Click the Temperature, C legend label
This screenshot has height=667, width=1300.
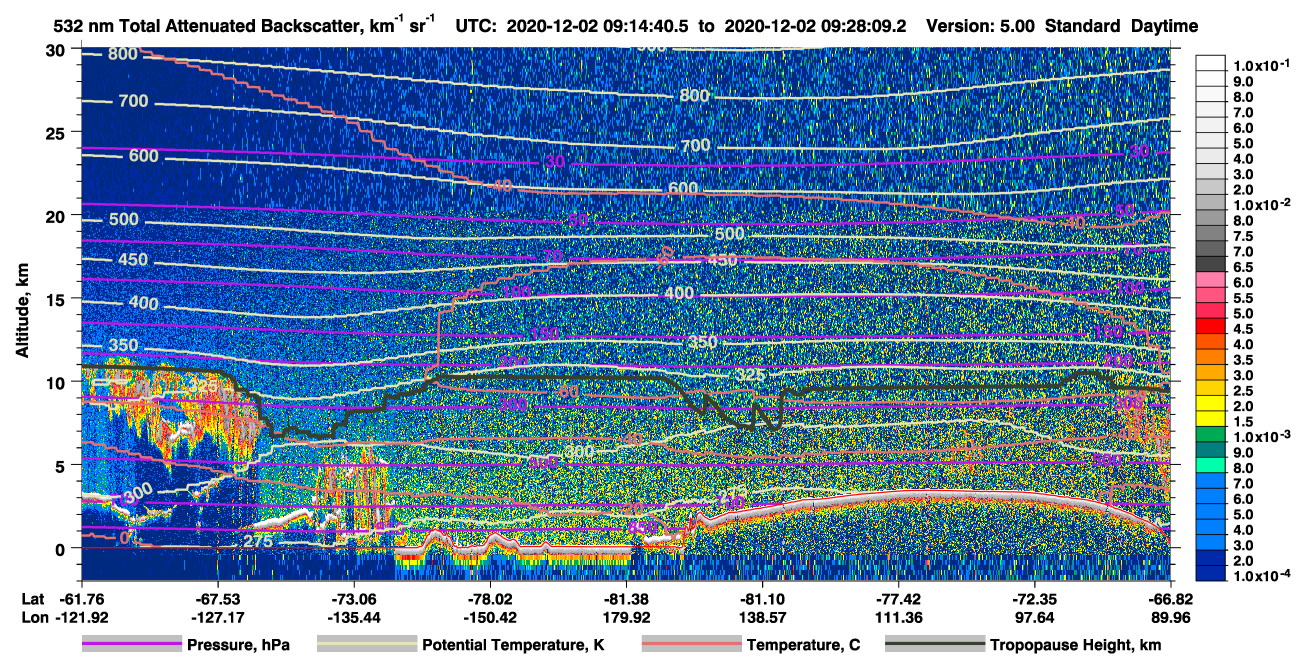pyautogui.click(x=803, y=645)
